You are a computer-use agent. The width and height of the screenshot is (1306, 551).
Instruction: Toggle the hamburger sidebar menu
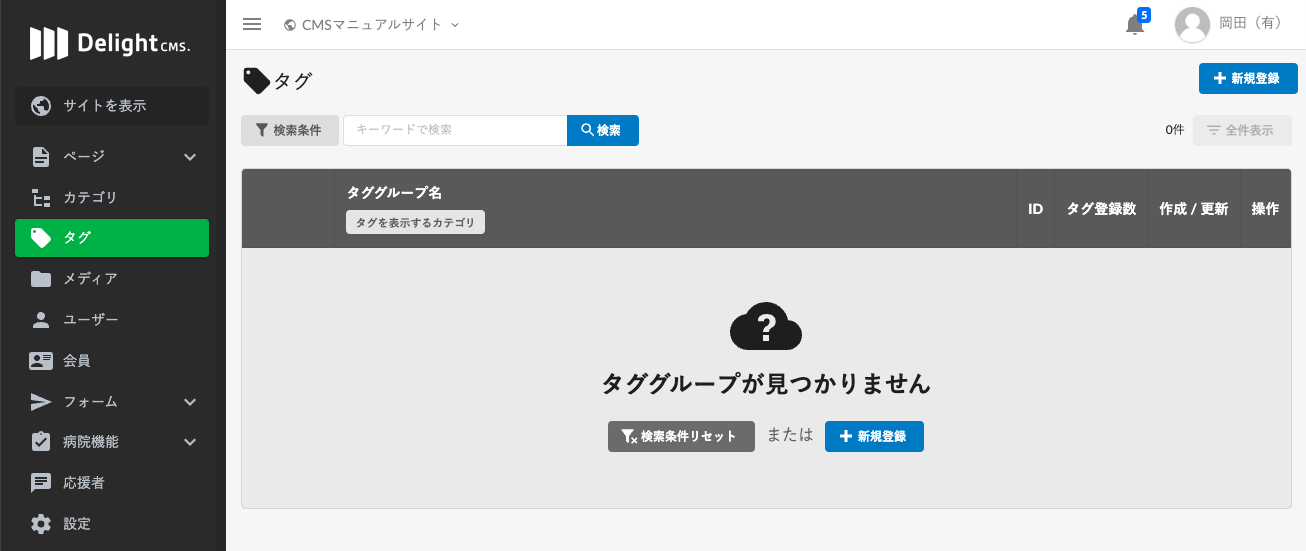pyautogui.click(x=252, y=24)
